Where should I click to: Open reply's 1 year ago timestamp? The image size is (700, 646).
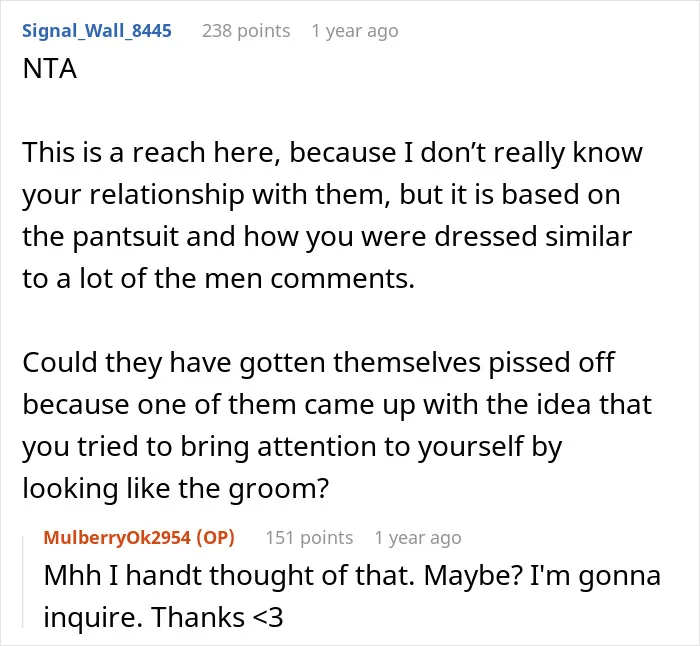pos(418,538)
